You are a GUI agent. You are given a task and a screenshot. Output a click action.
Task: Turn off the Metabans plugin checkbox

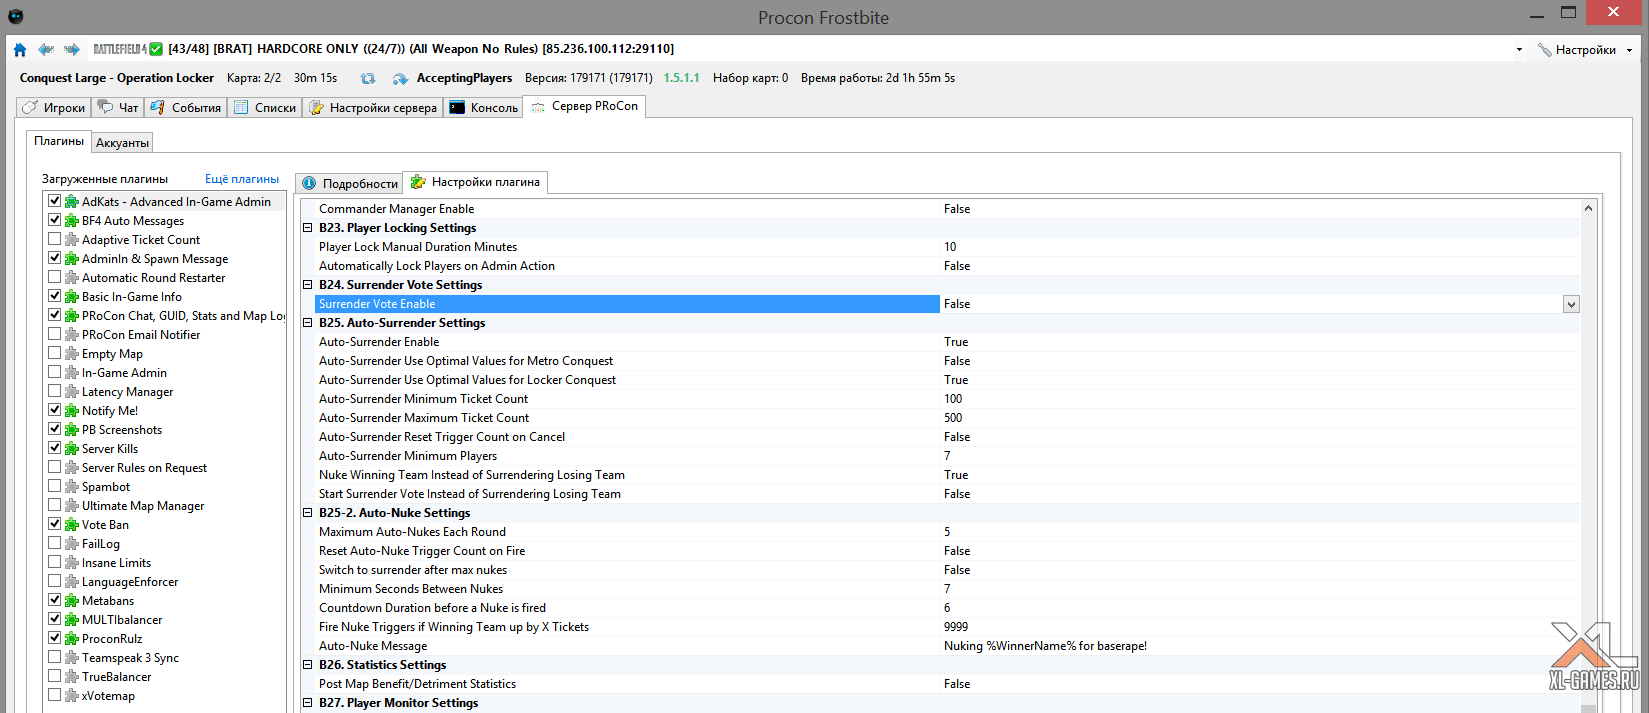55,600
